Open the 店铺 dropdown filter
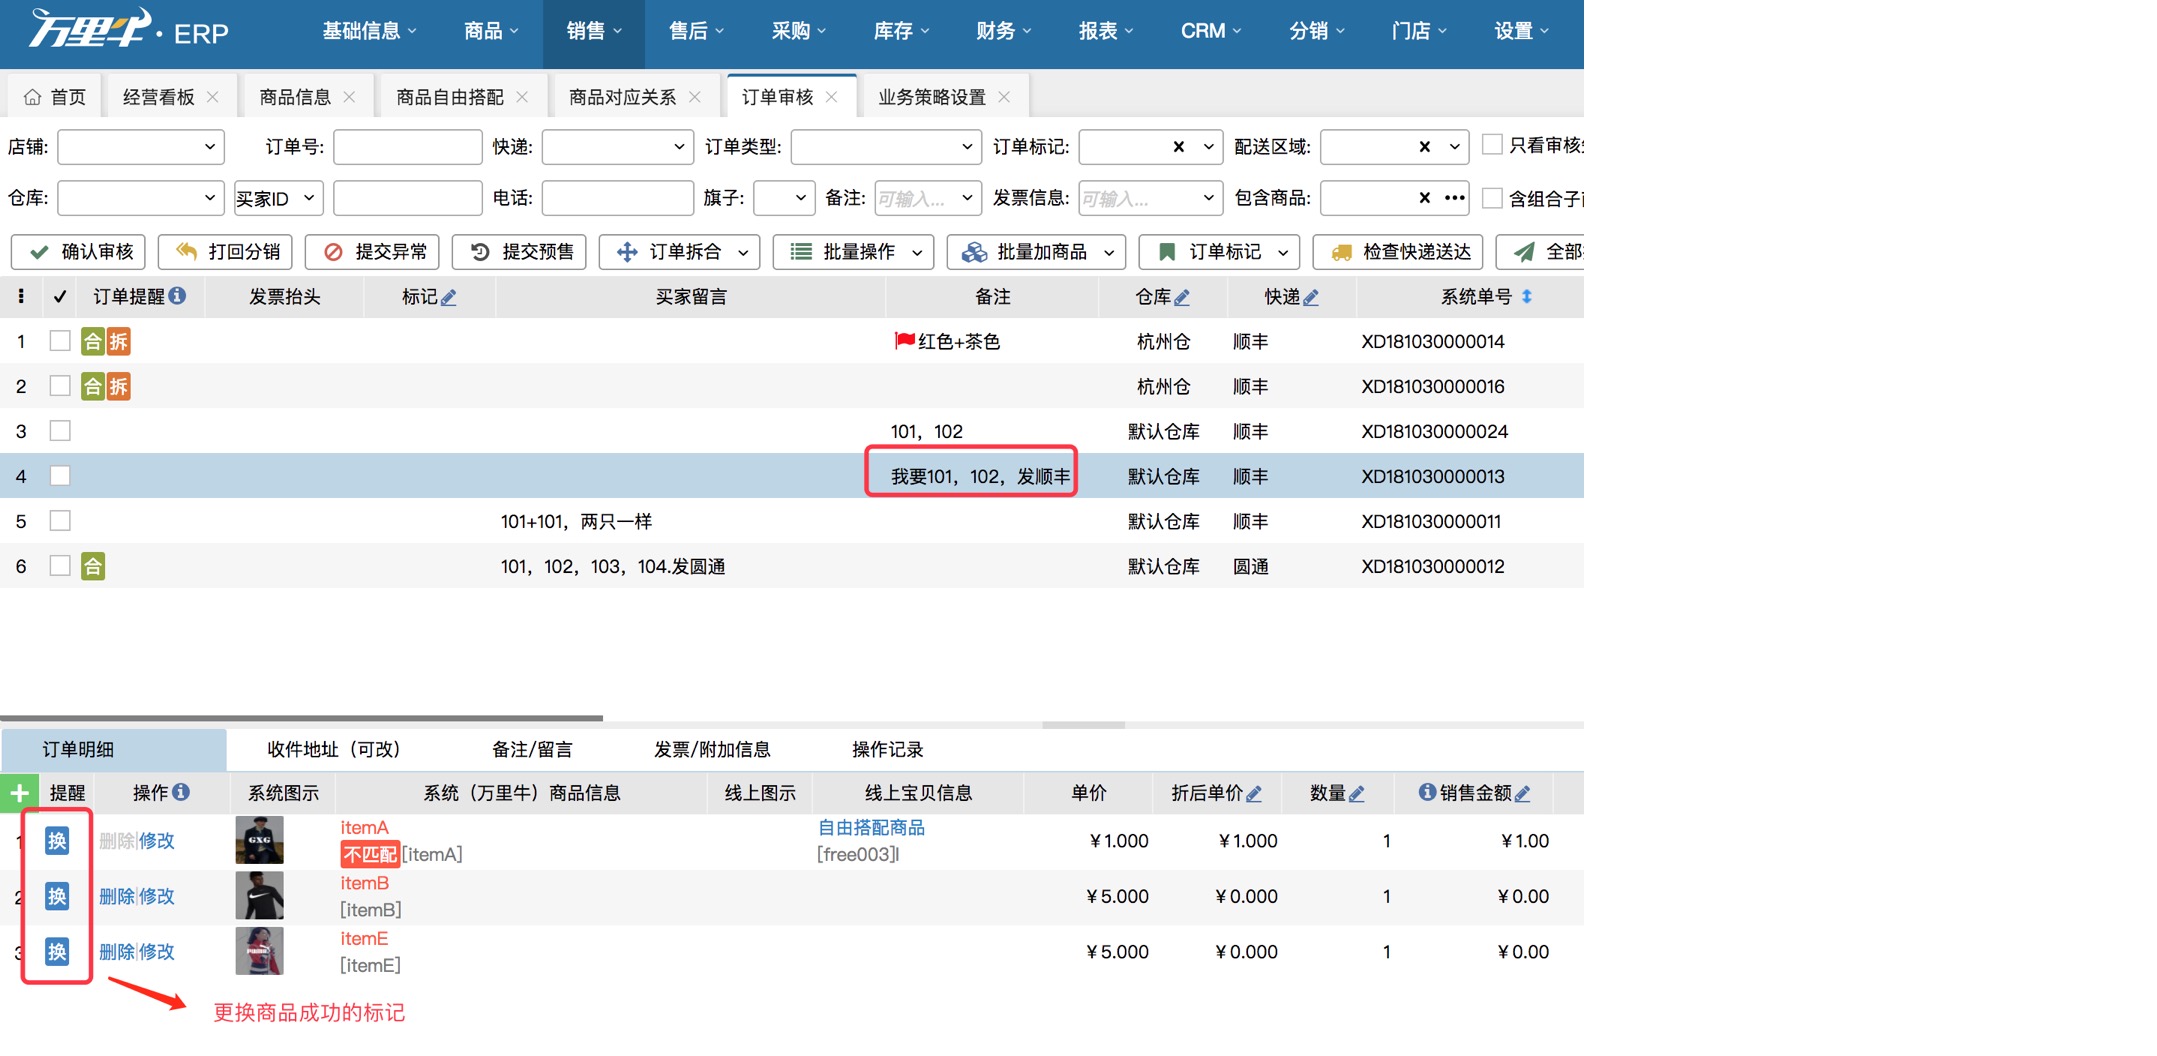This screenshot has height=1056, width=2157. 140,146
